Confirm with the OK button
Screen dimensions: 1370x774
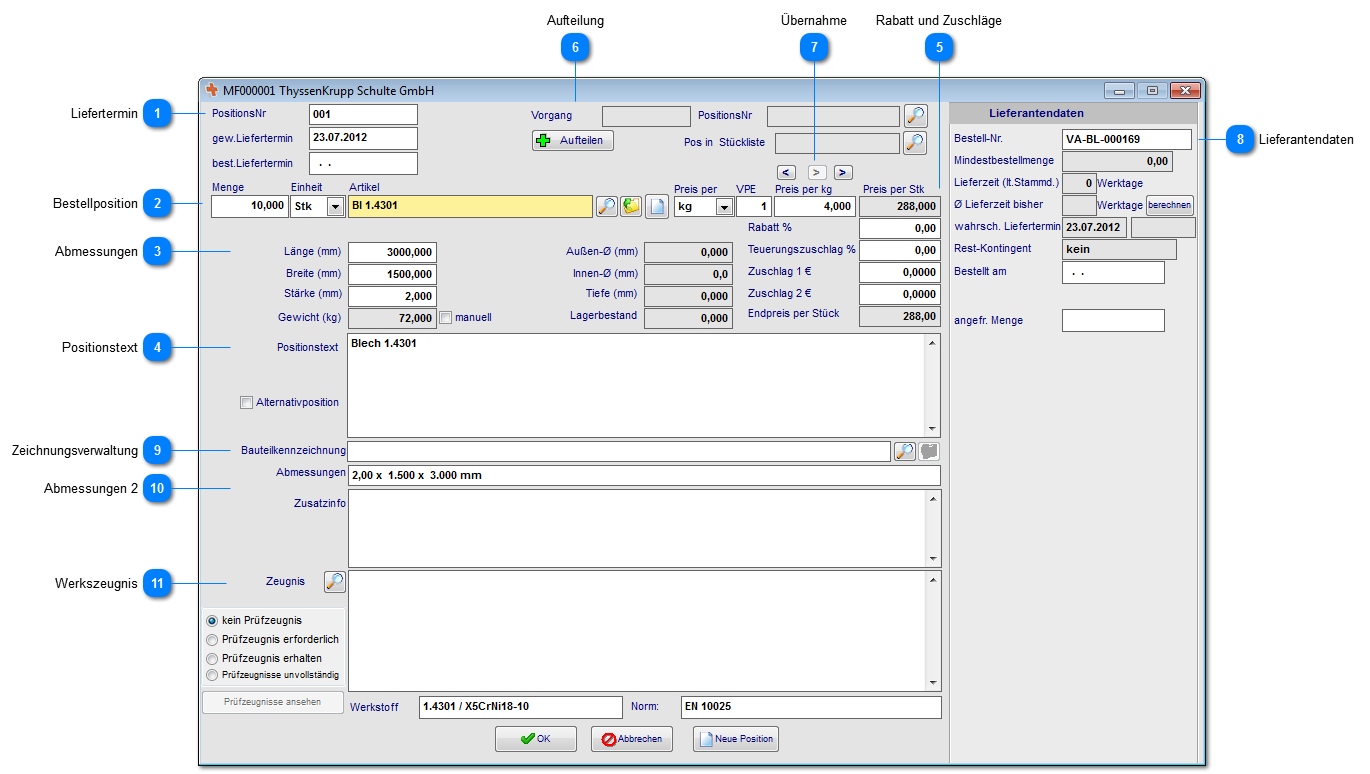[x=536, y=739]
